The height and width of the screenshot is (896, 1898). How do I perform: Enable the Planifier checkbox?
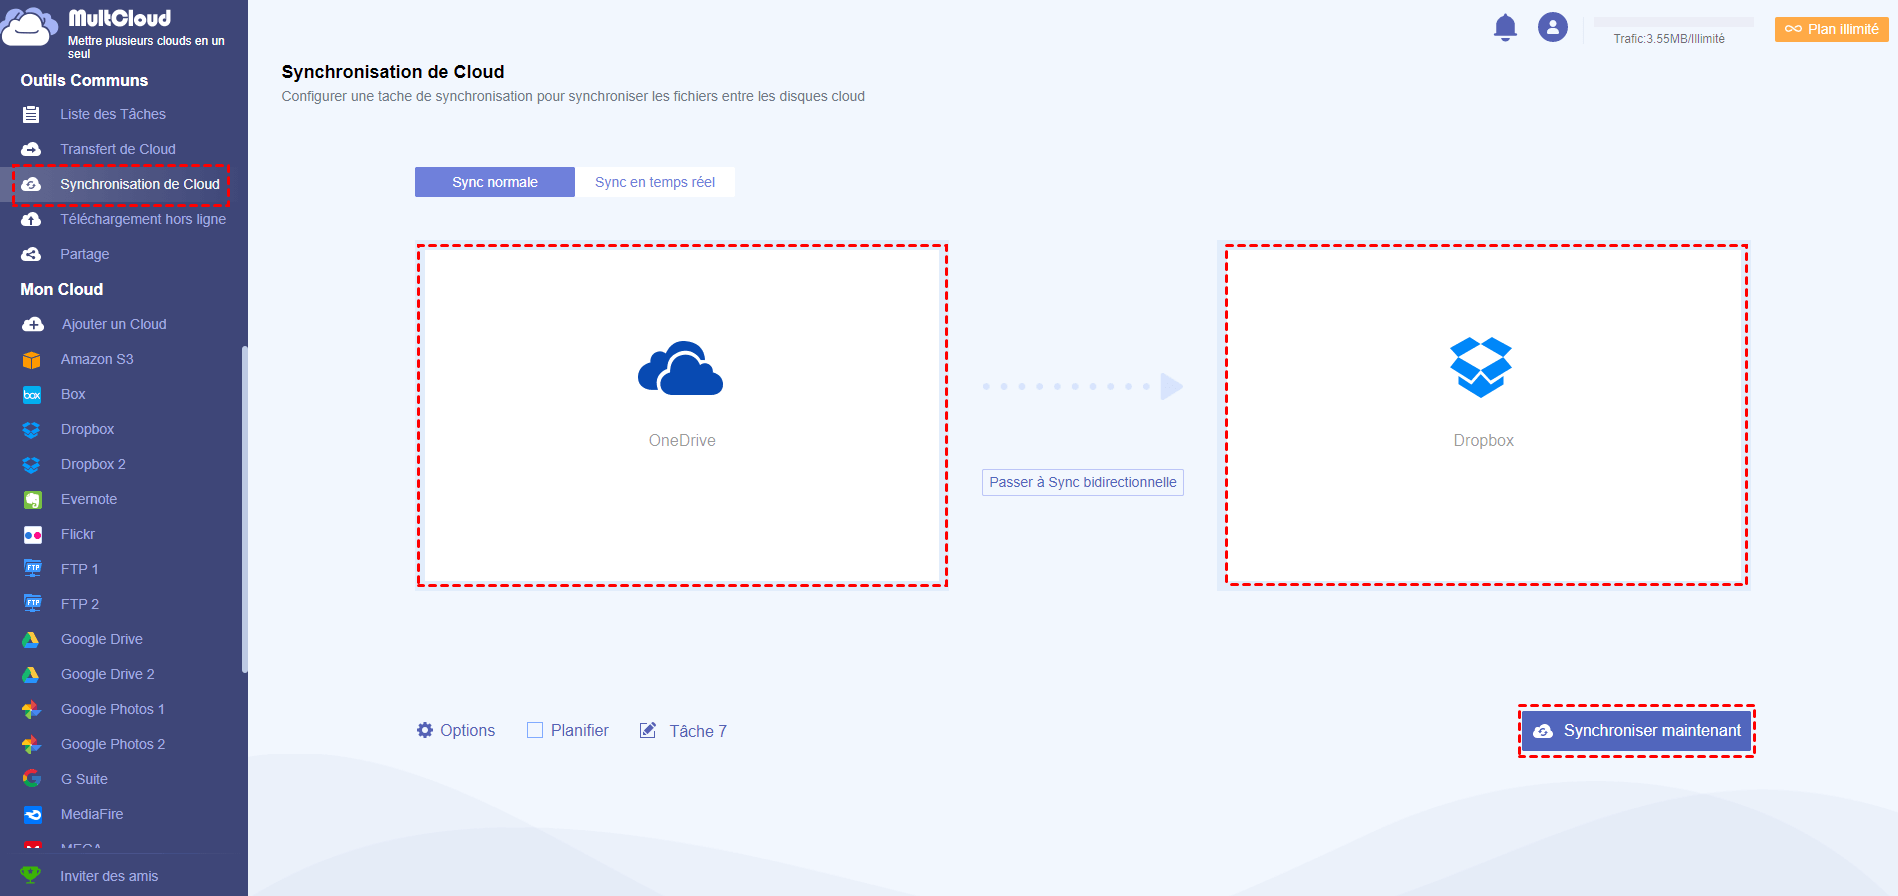click(x=535, y=730)
